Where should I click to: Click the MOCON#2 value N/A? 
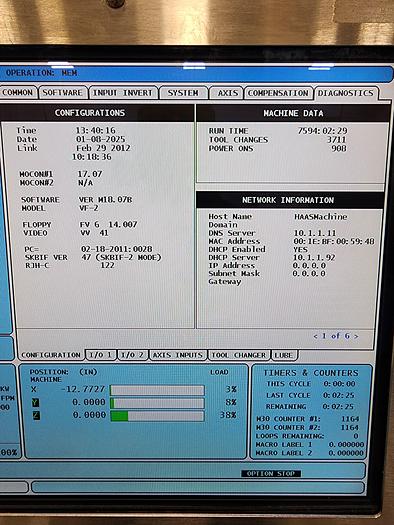coord(86,183)
